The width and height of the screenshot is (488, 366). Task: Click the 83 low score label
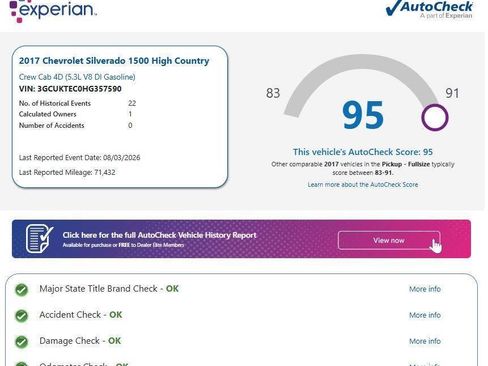click(273, 93)
